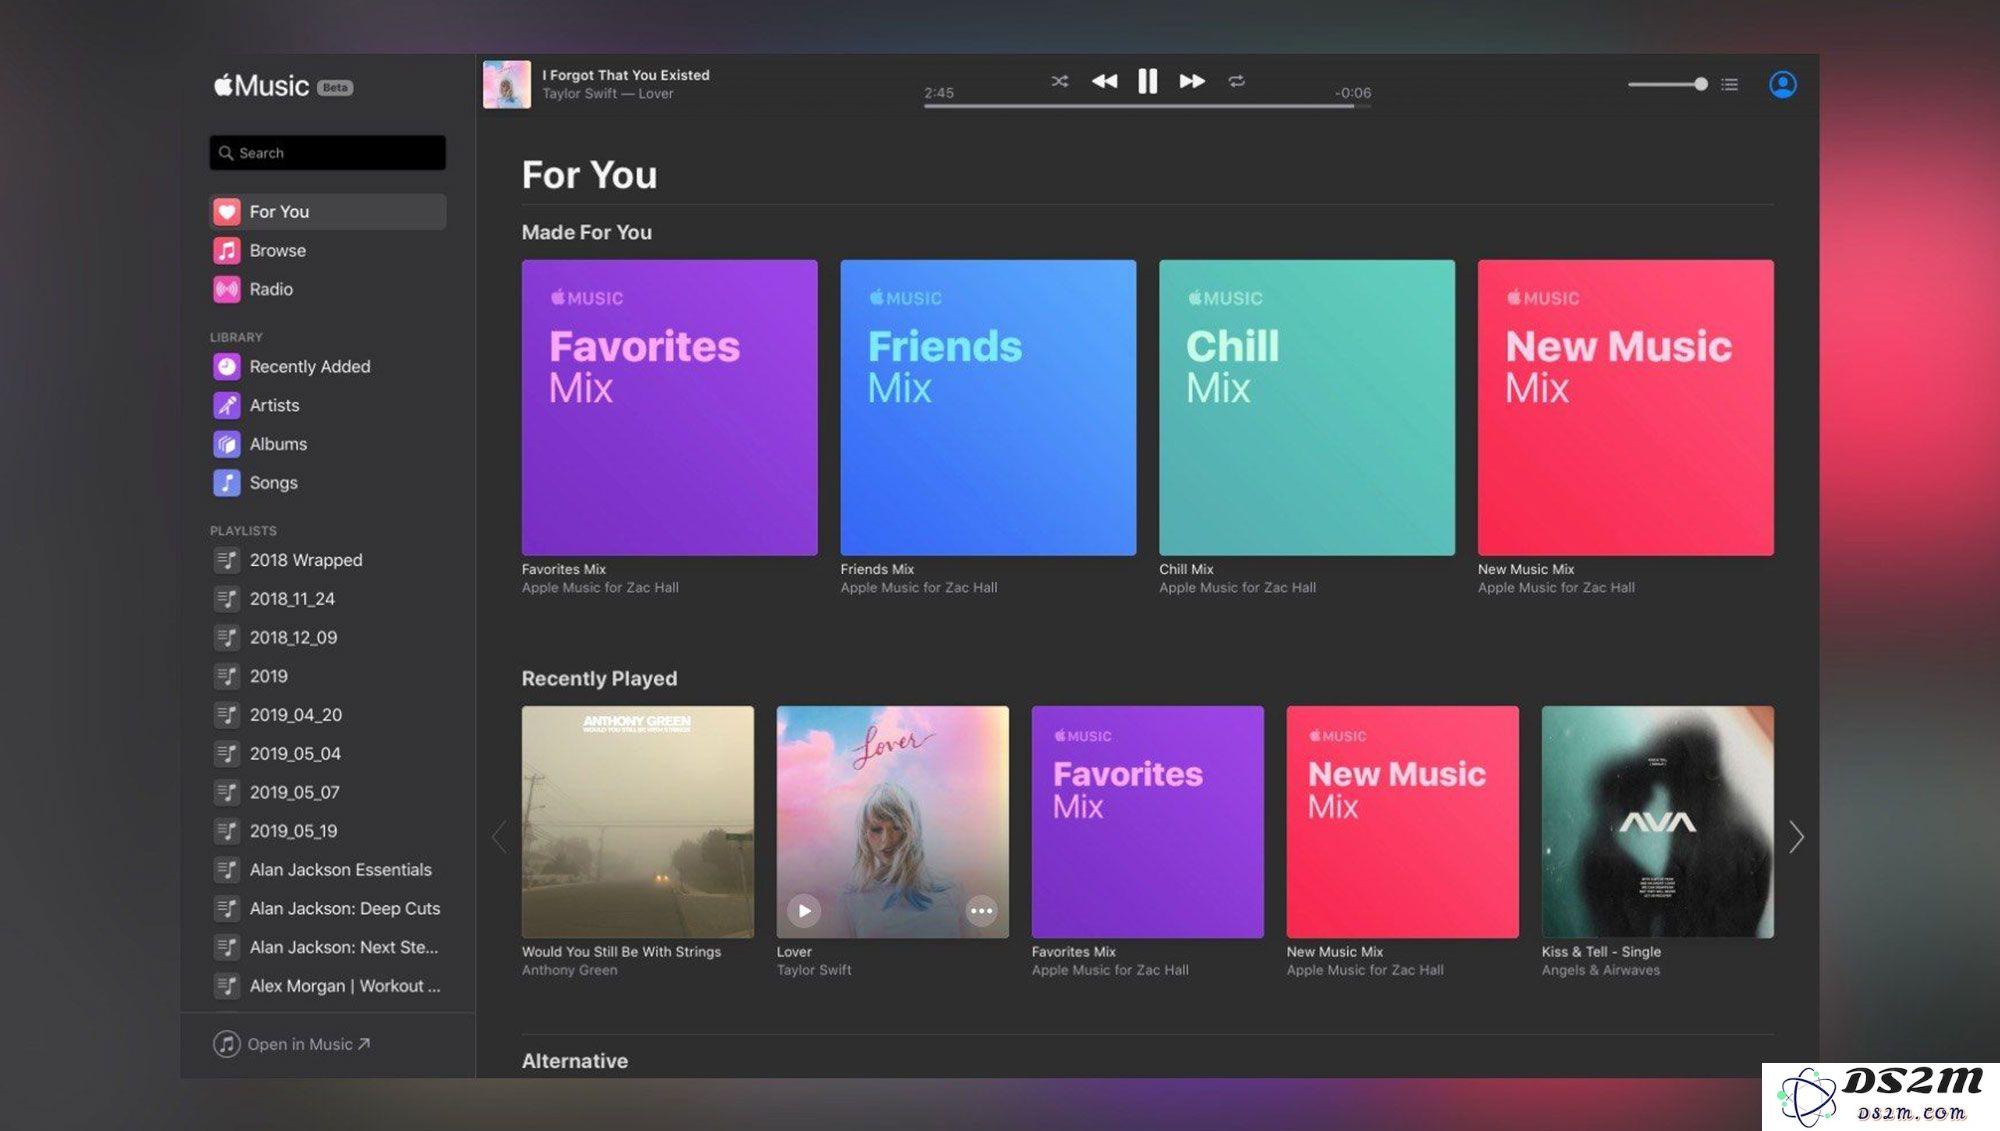The height and width of the screenshot is (1131, 2000).
Task: Click the Search field
Action: pos(327,153)
